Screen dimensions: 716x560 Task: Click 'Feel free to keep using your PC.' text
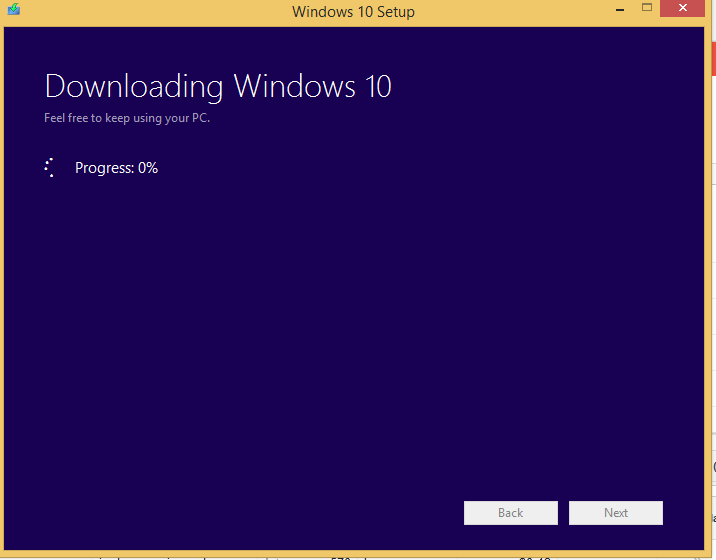pyautogui.click(x=127, y=118)
